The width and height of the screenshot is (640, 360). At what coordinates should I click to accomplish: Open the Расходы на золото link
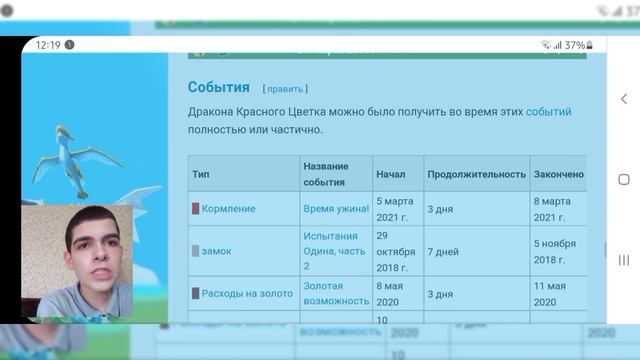[247, 293]
